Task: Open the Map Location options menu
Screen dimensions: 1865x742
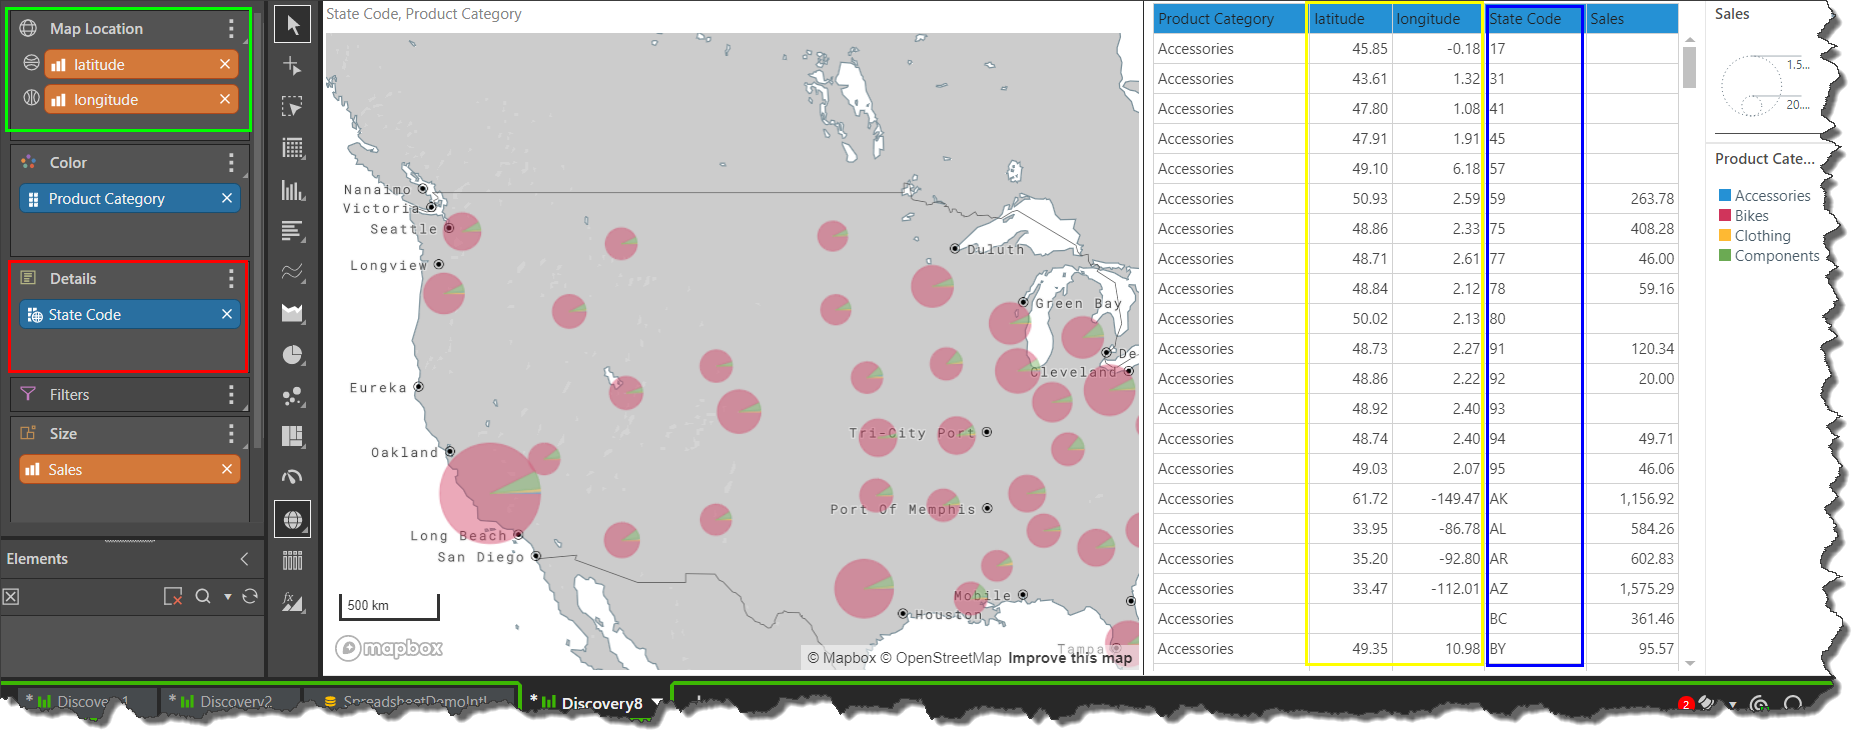Action: pyautogui.click(x=231, y=28)
